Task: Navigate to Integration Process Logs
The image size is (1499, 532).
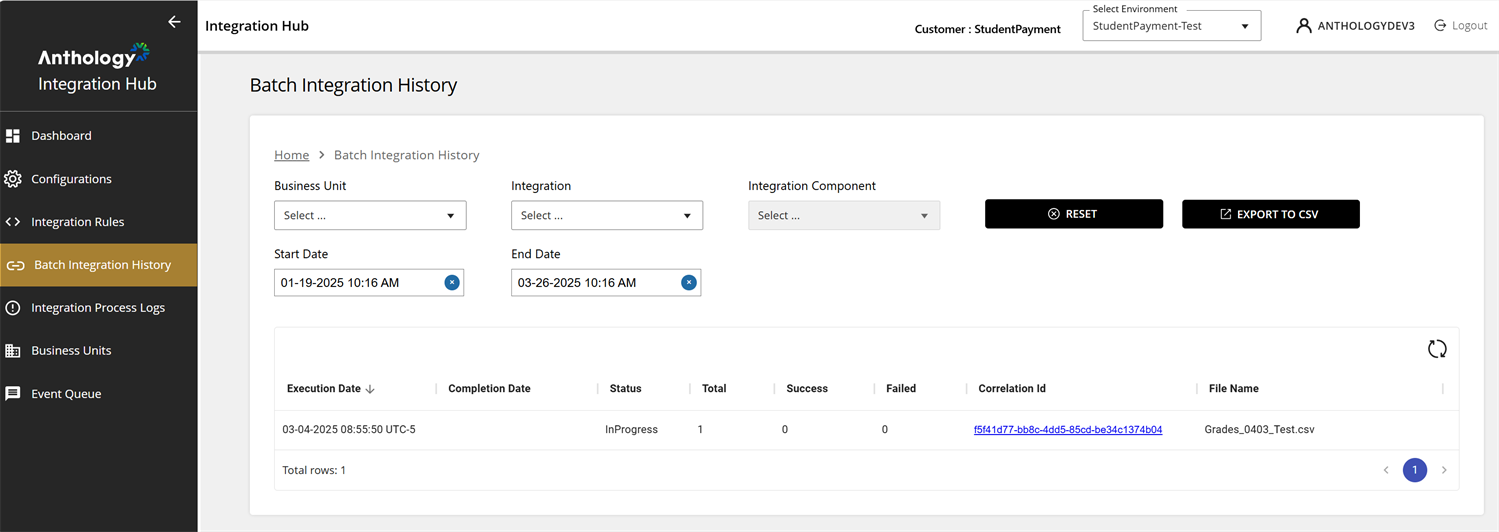Action: click(98, 308)
